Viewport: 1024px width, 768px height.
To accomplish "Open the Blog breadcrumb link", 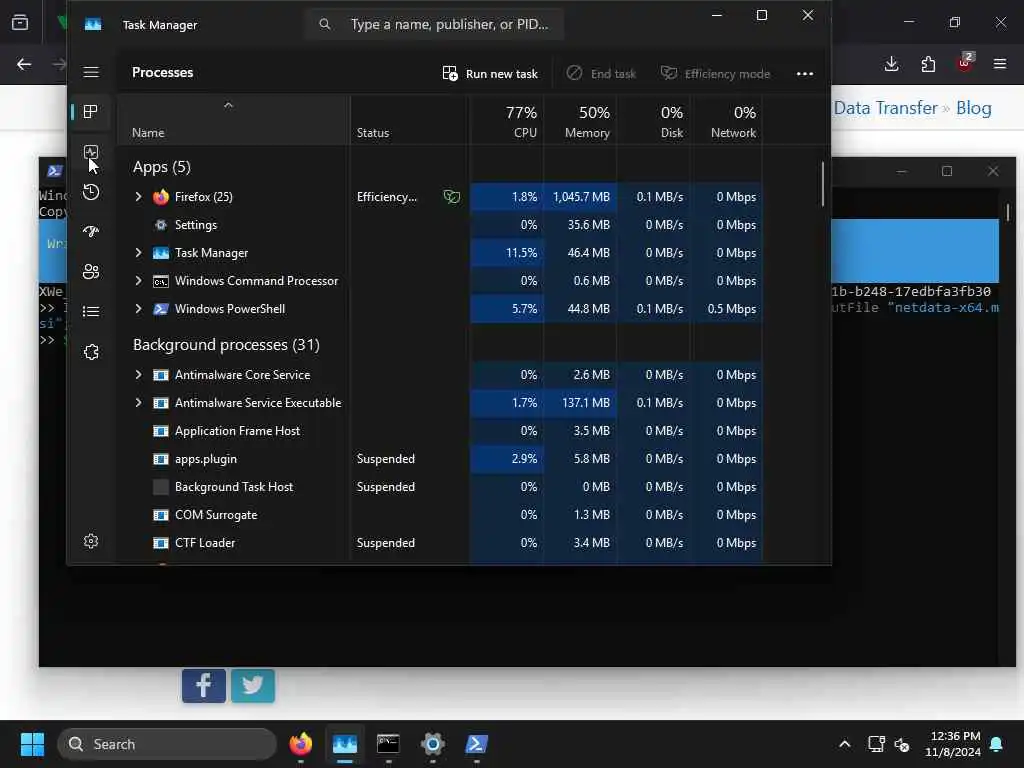I will click(x=974, y=108).
